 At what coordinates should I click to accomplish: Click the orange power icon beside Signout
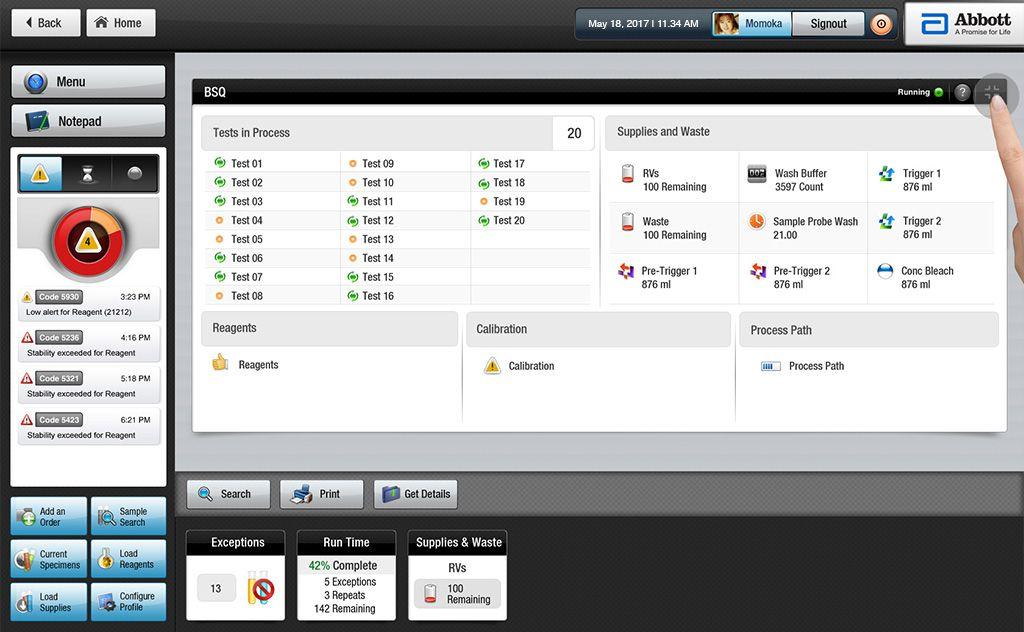click(881, 24)
